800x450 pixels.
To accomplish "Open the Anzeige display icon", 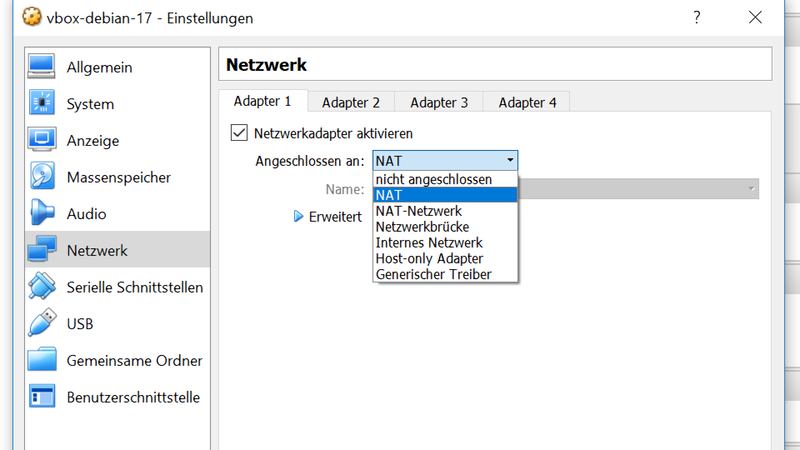I will pyautogui.click(x=41, y=139).
